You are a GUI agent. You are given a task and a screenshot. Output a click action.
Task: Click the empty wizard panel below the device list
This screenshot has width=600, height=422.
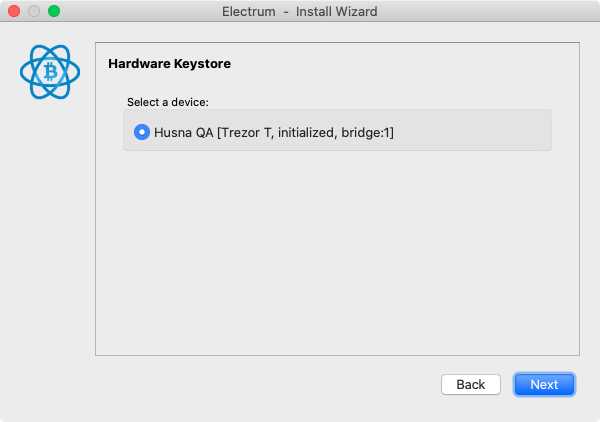tap(337, 253)
